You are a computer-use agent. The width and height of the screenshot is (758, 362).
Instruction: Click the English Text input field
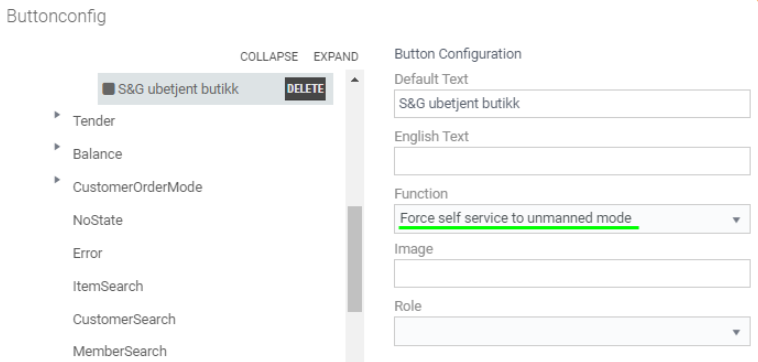tap(572, 161)
